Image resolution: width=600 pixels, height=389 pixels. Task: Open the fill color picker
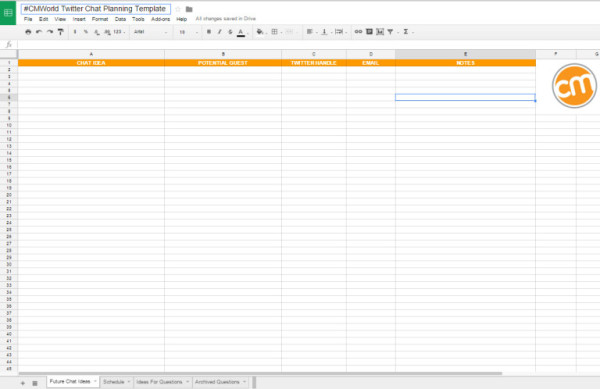pos(260,32)
